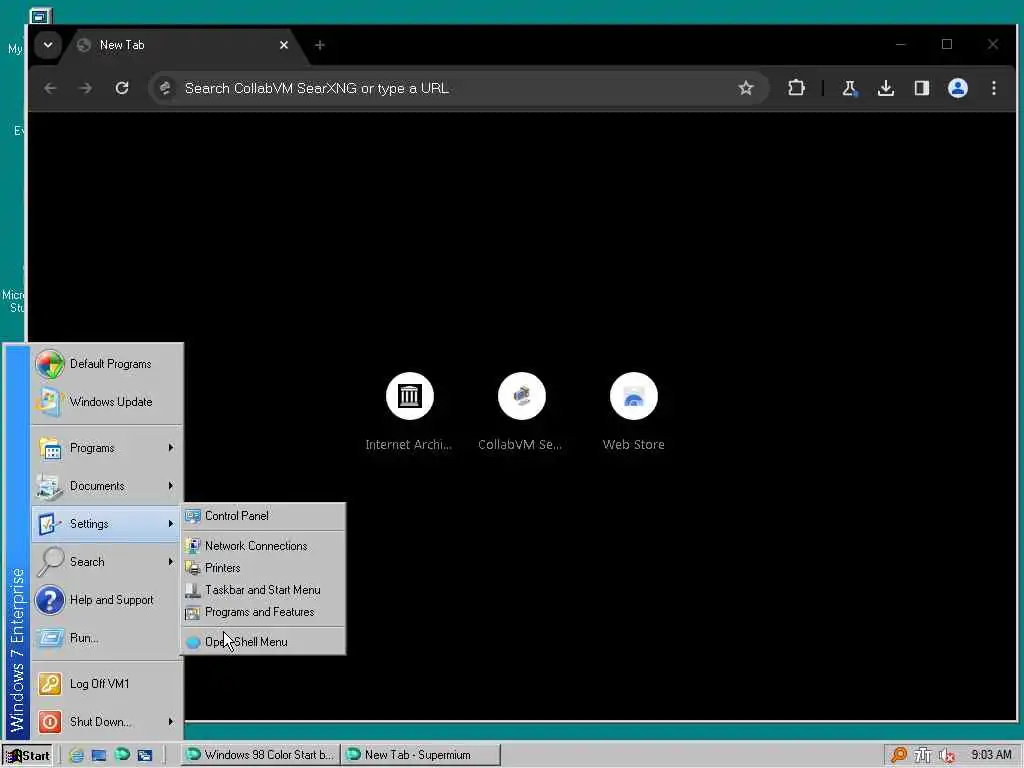Launch Supermium from quick launch bar
The width and height of the screenshot is (1024, 768).
[x=122, y=755]
